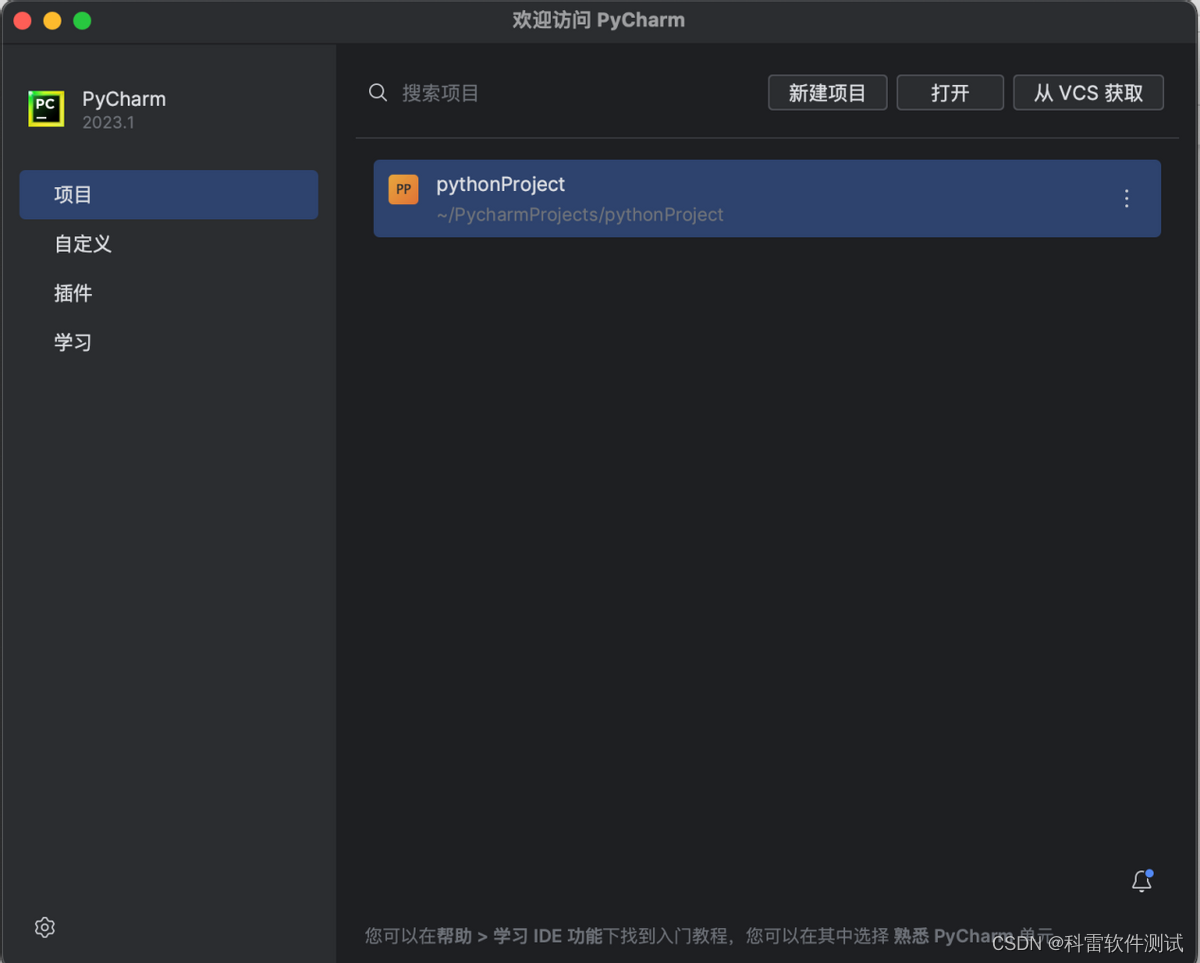Open the pythonProject recent project
The width and height of the screenshot is (1200, 963).
coord(767,198)
